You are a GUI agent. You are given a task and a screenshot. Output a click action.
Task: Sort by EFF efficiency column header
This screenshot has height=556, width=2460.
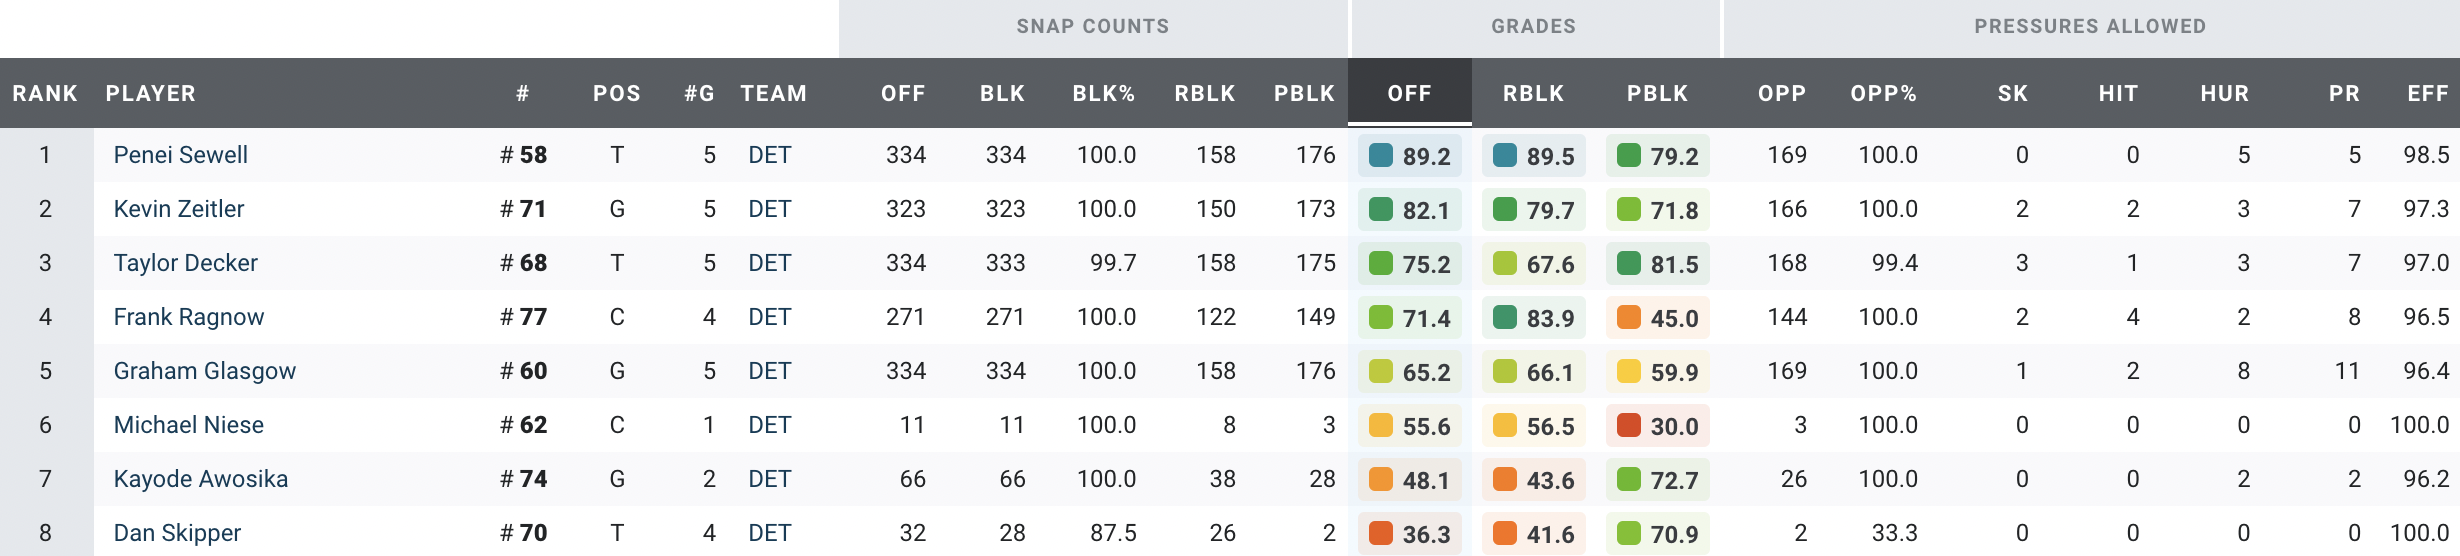tap(2427, 93)
